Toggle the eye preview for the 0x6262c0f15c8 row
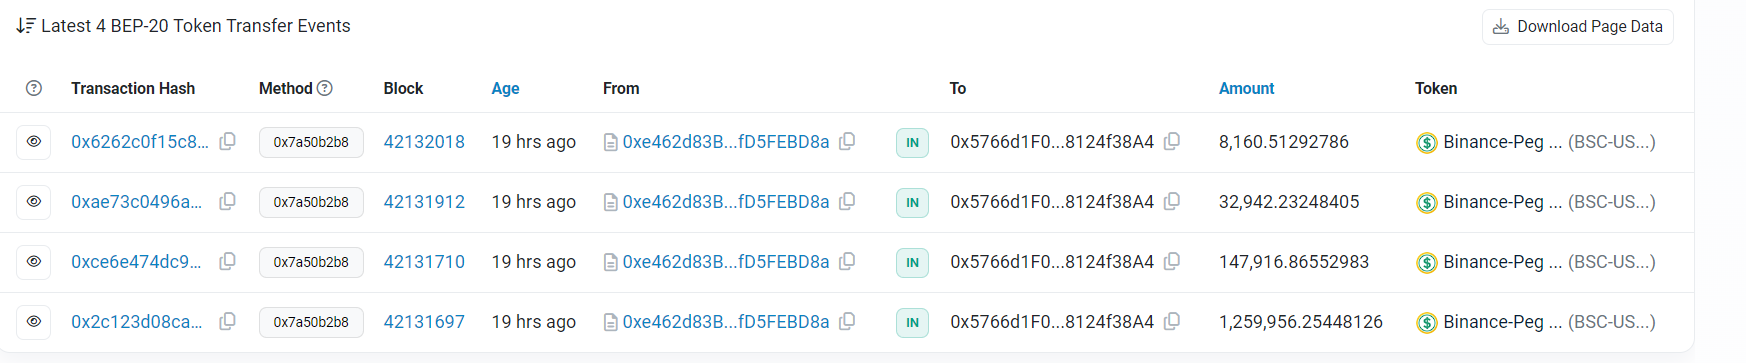Screen dimensions: 1746x363 click(34, 142)
